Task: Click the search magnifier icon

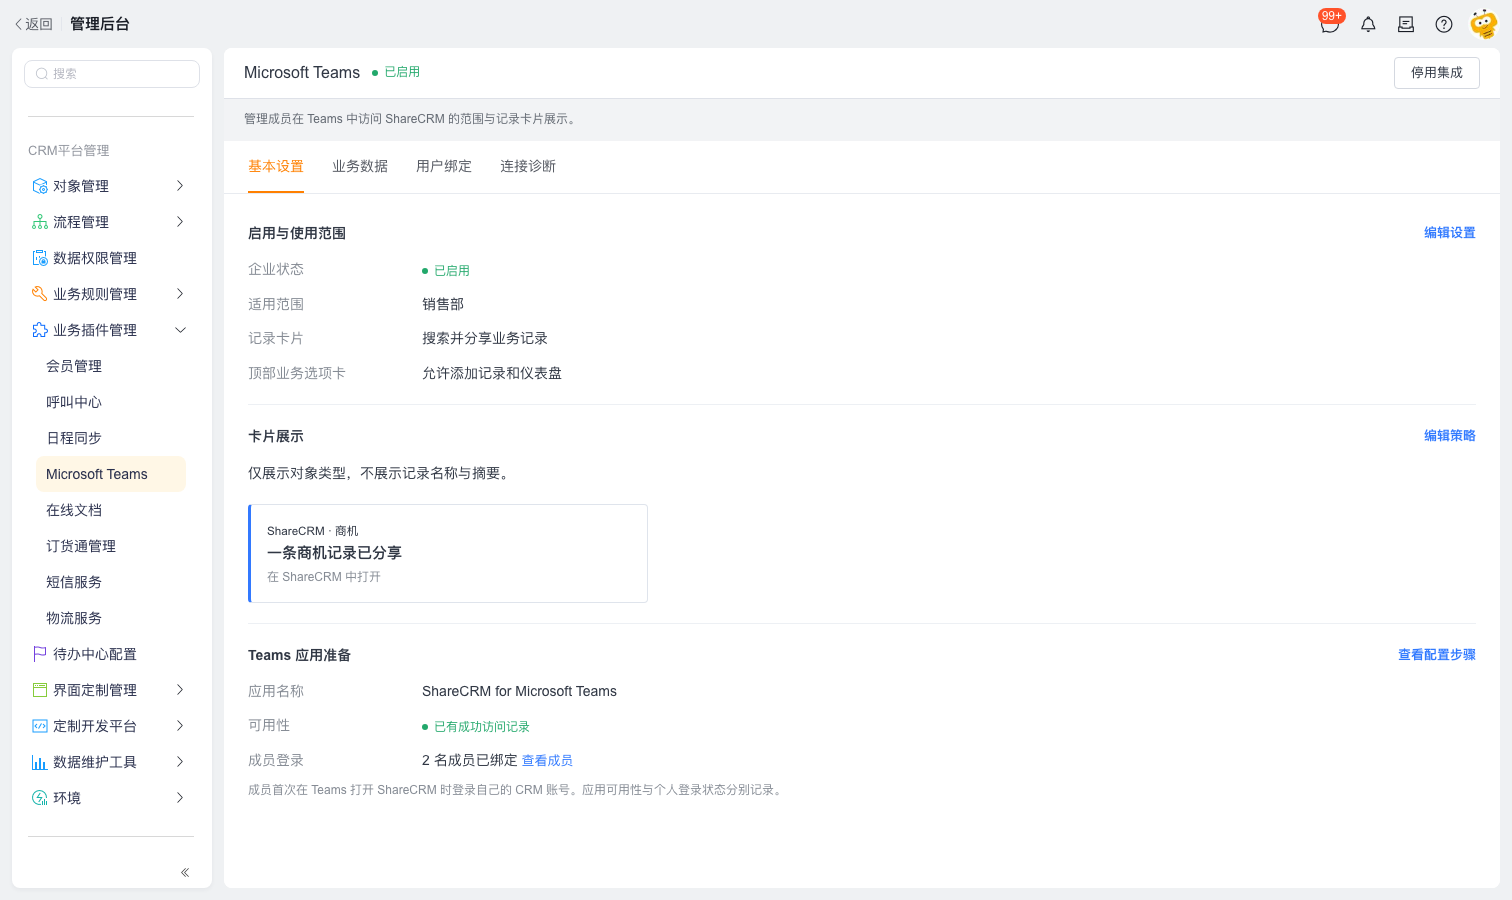Action: (42, 74)
